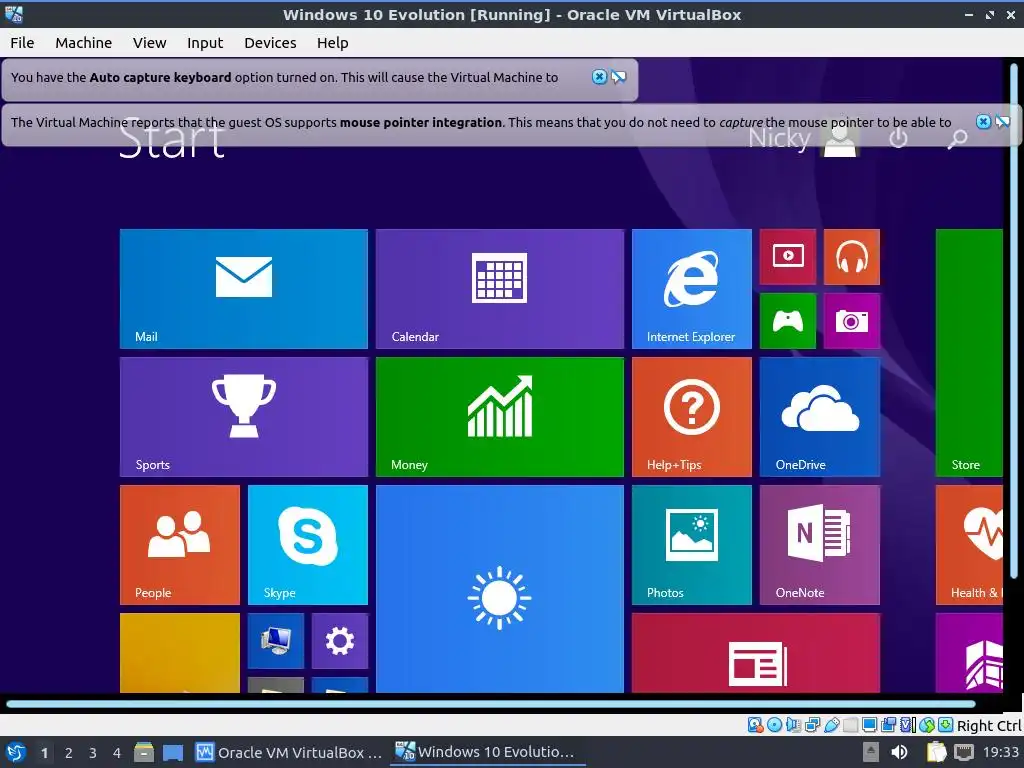Image resolution: width=1024 pixels, height=768 pixels.
Task: Open the OneNote tile
Action: click(x=820, y=545)
